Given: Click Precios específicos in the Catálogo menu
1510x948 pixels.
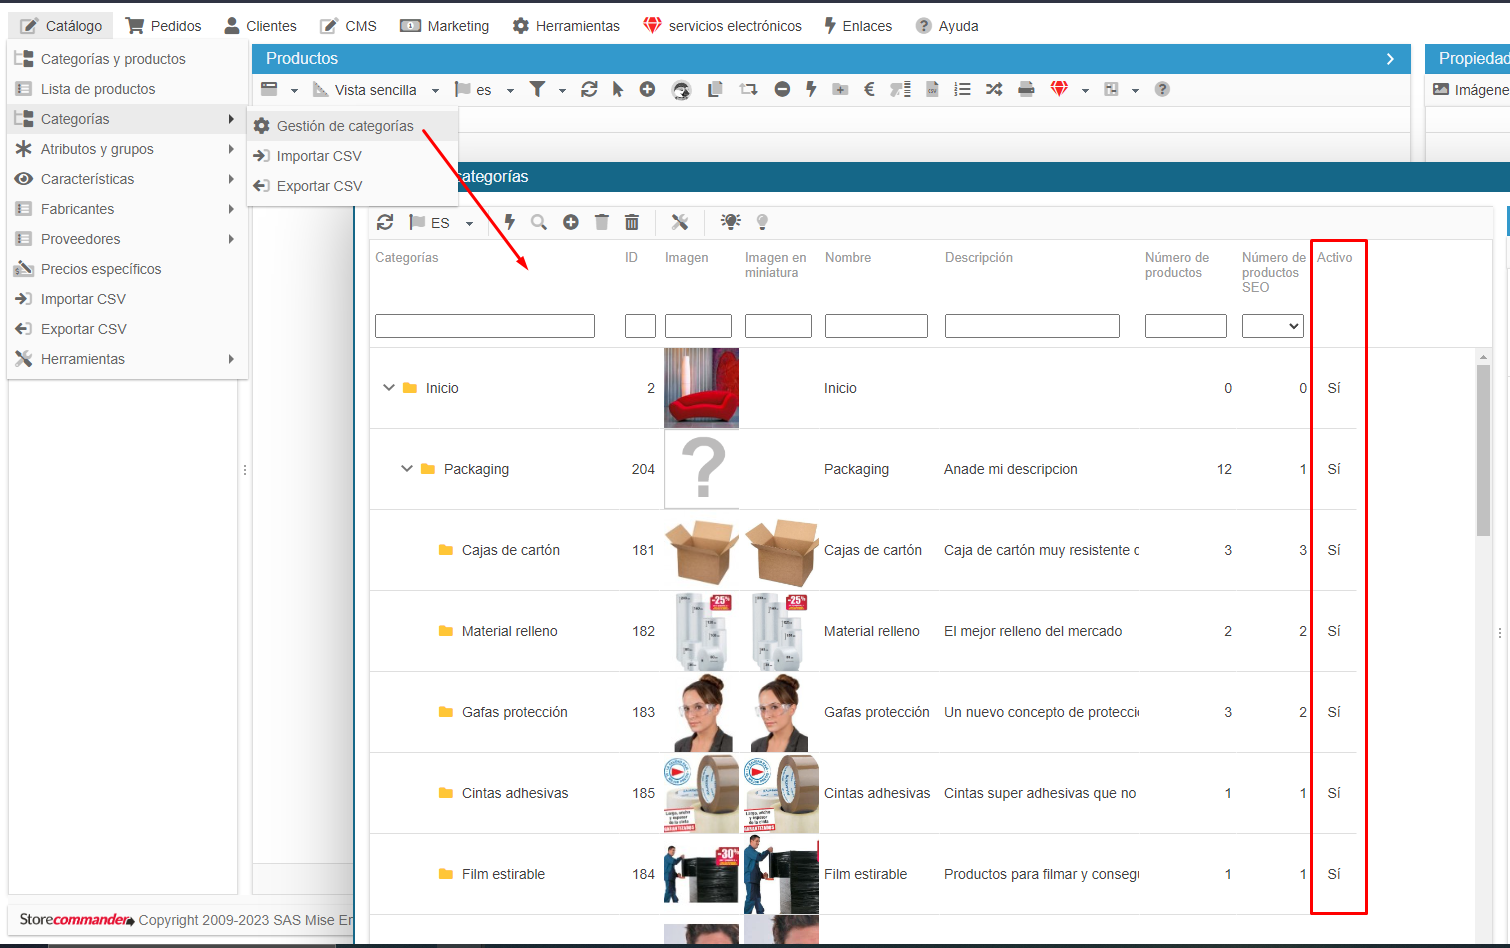Looking at the screenshot, I should coord(100,269).
